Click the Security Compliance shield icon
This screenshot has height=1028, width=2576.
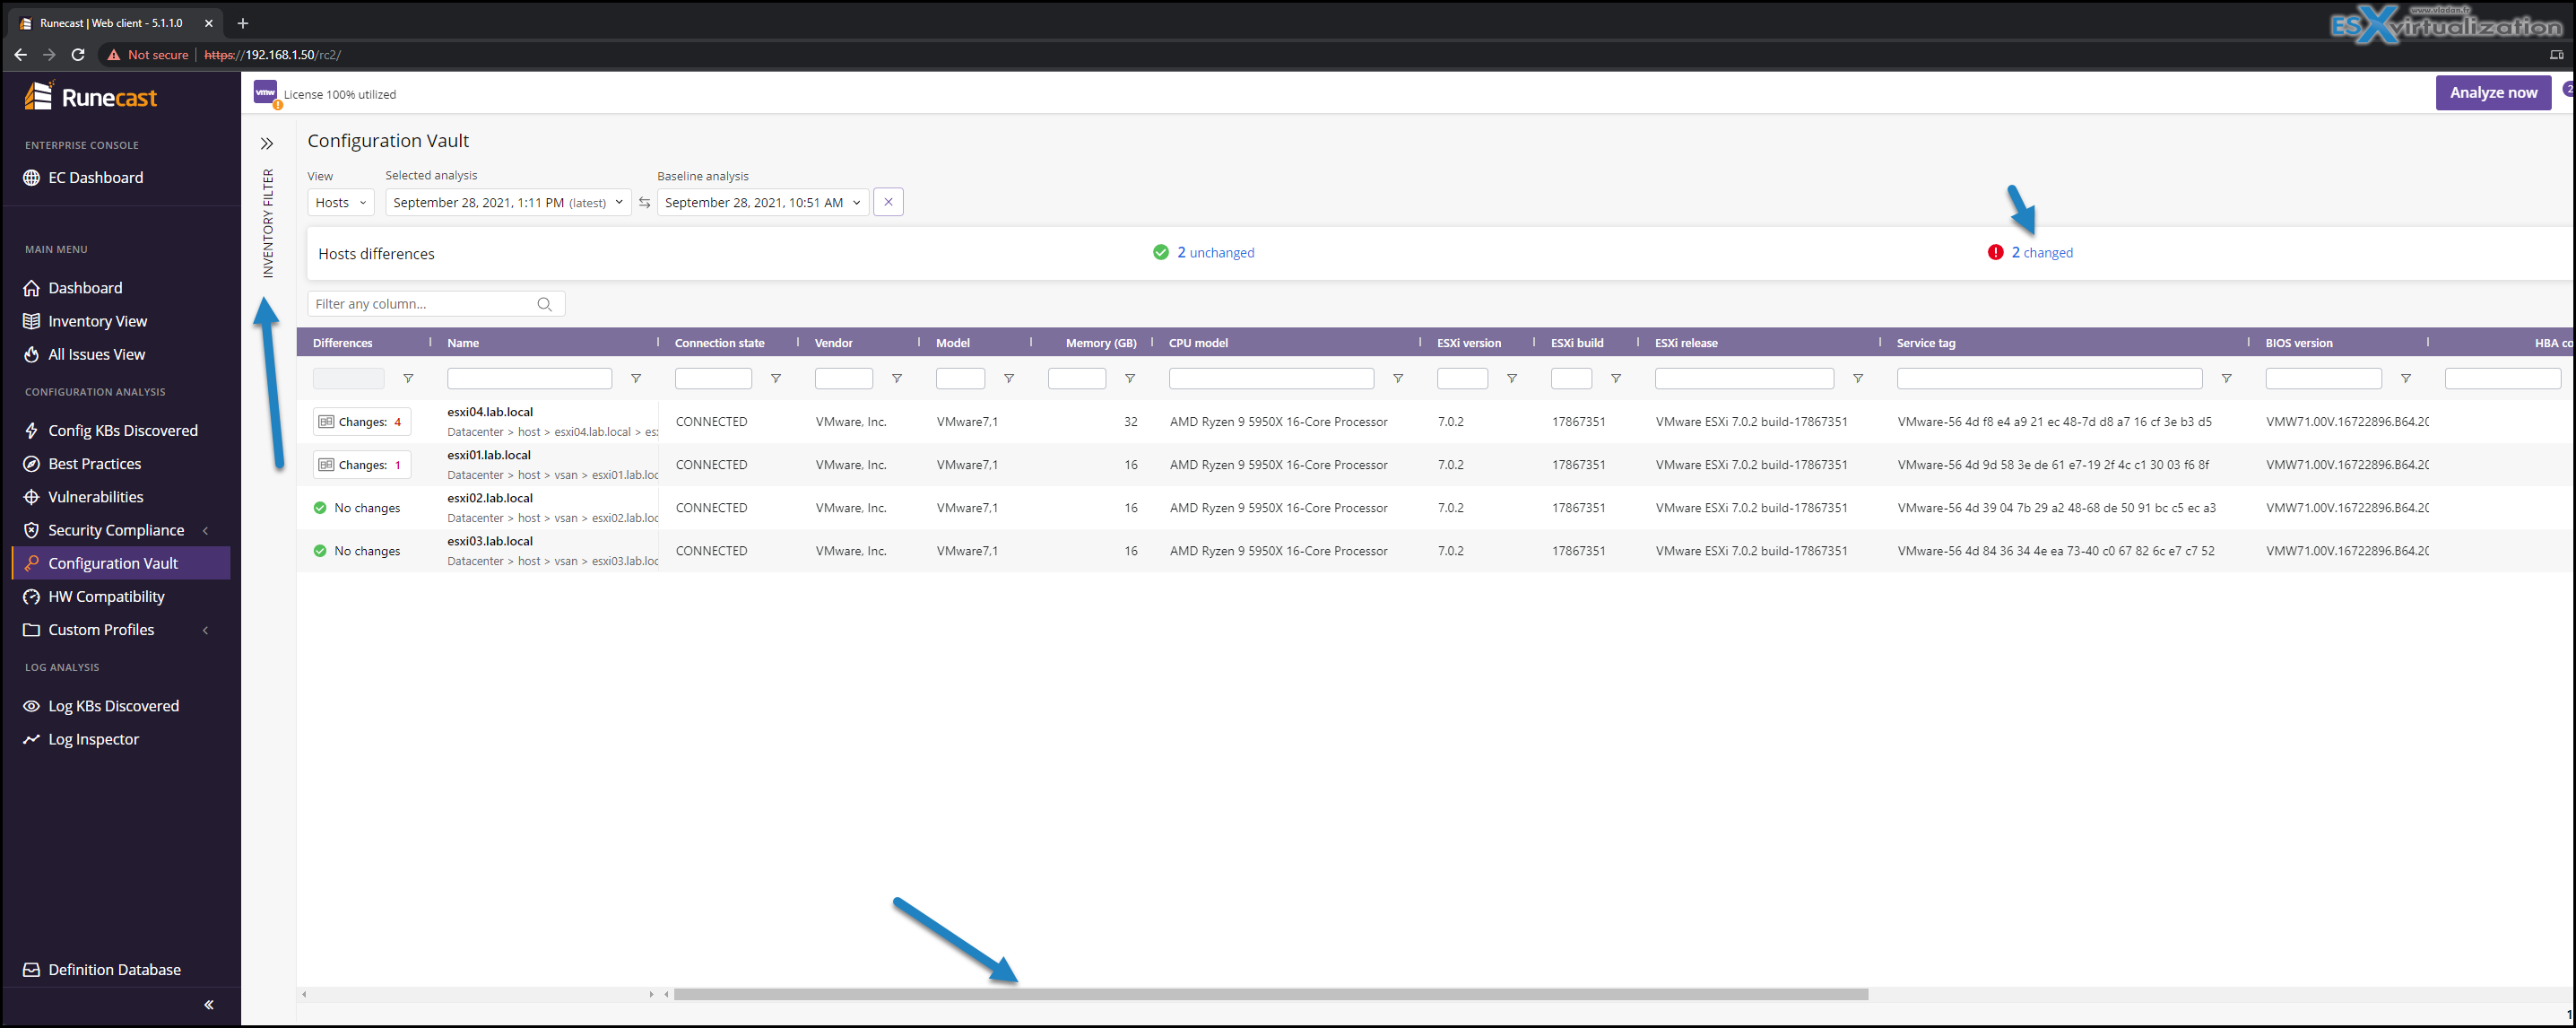31,530
